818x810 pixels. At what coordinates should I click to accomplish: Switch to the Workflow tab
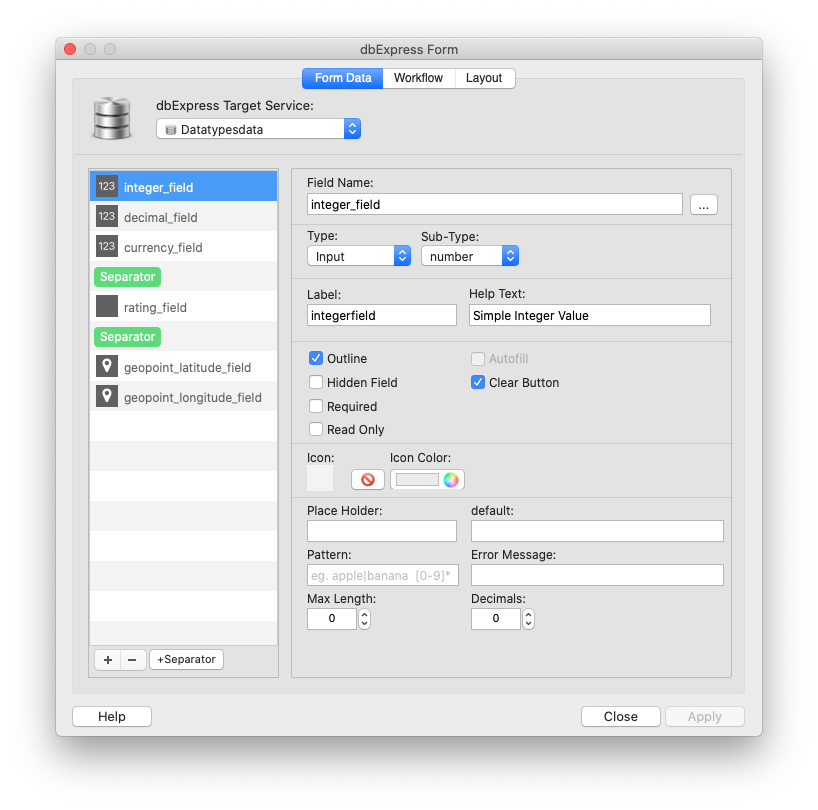pyautogui.click(x=418, y=78)
